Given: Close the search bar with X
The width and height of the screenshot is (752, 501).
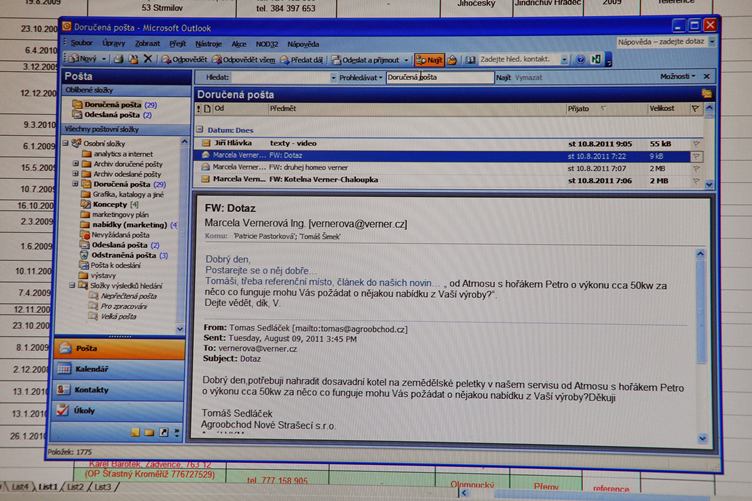Looking at the screenshot, I should pyautogui.click(x=706, y=76).
